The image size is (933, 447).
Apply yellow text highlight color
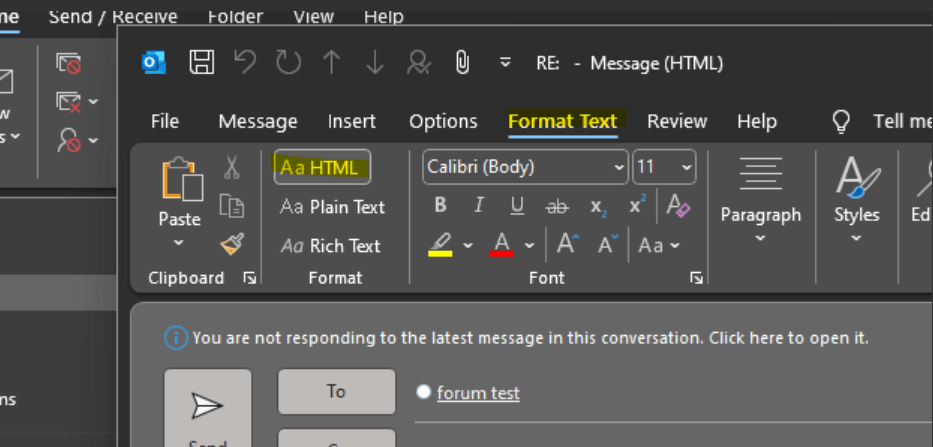(441, 245)
